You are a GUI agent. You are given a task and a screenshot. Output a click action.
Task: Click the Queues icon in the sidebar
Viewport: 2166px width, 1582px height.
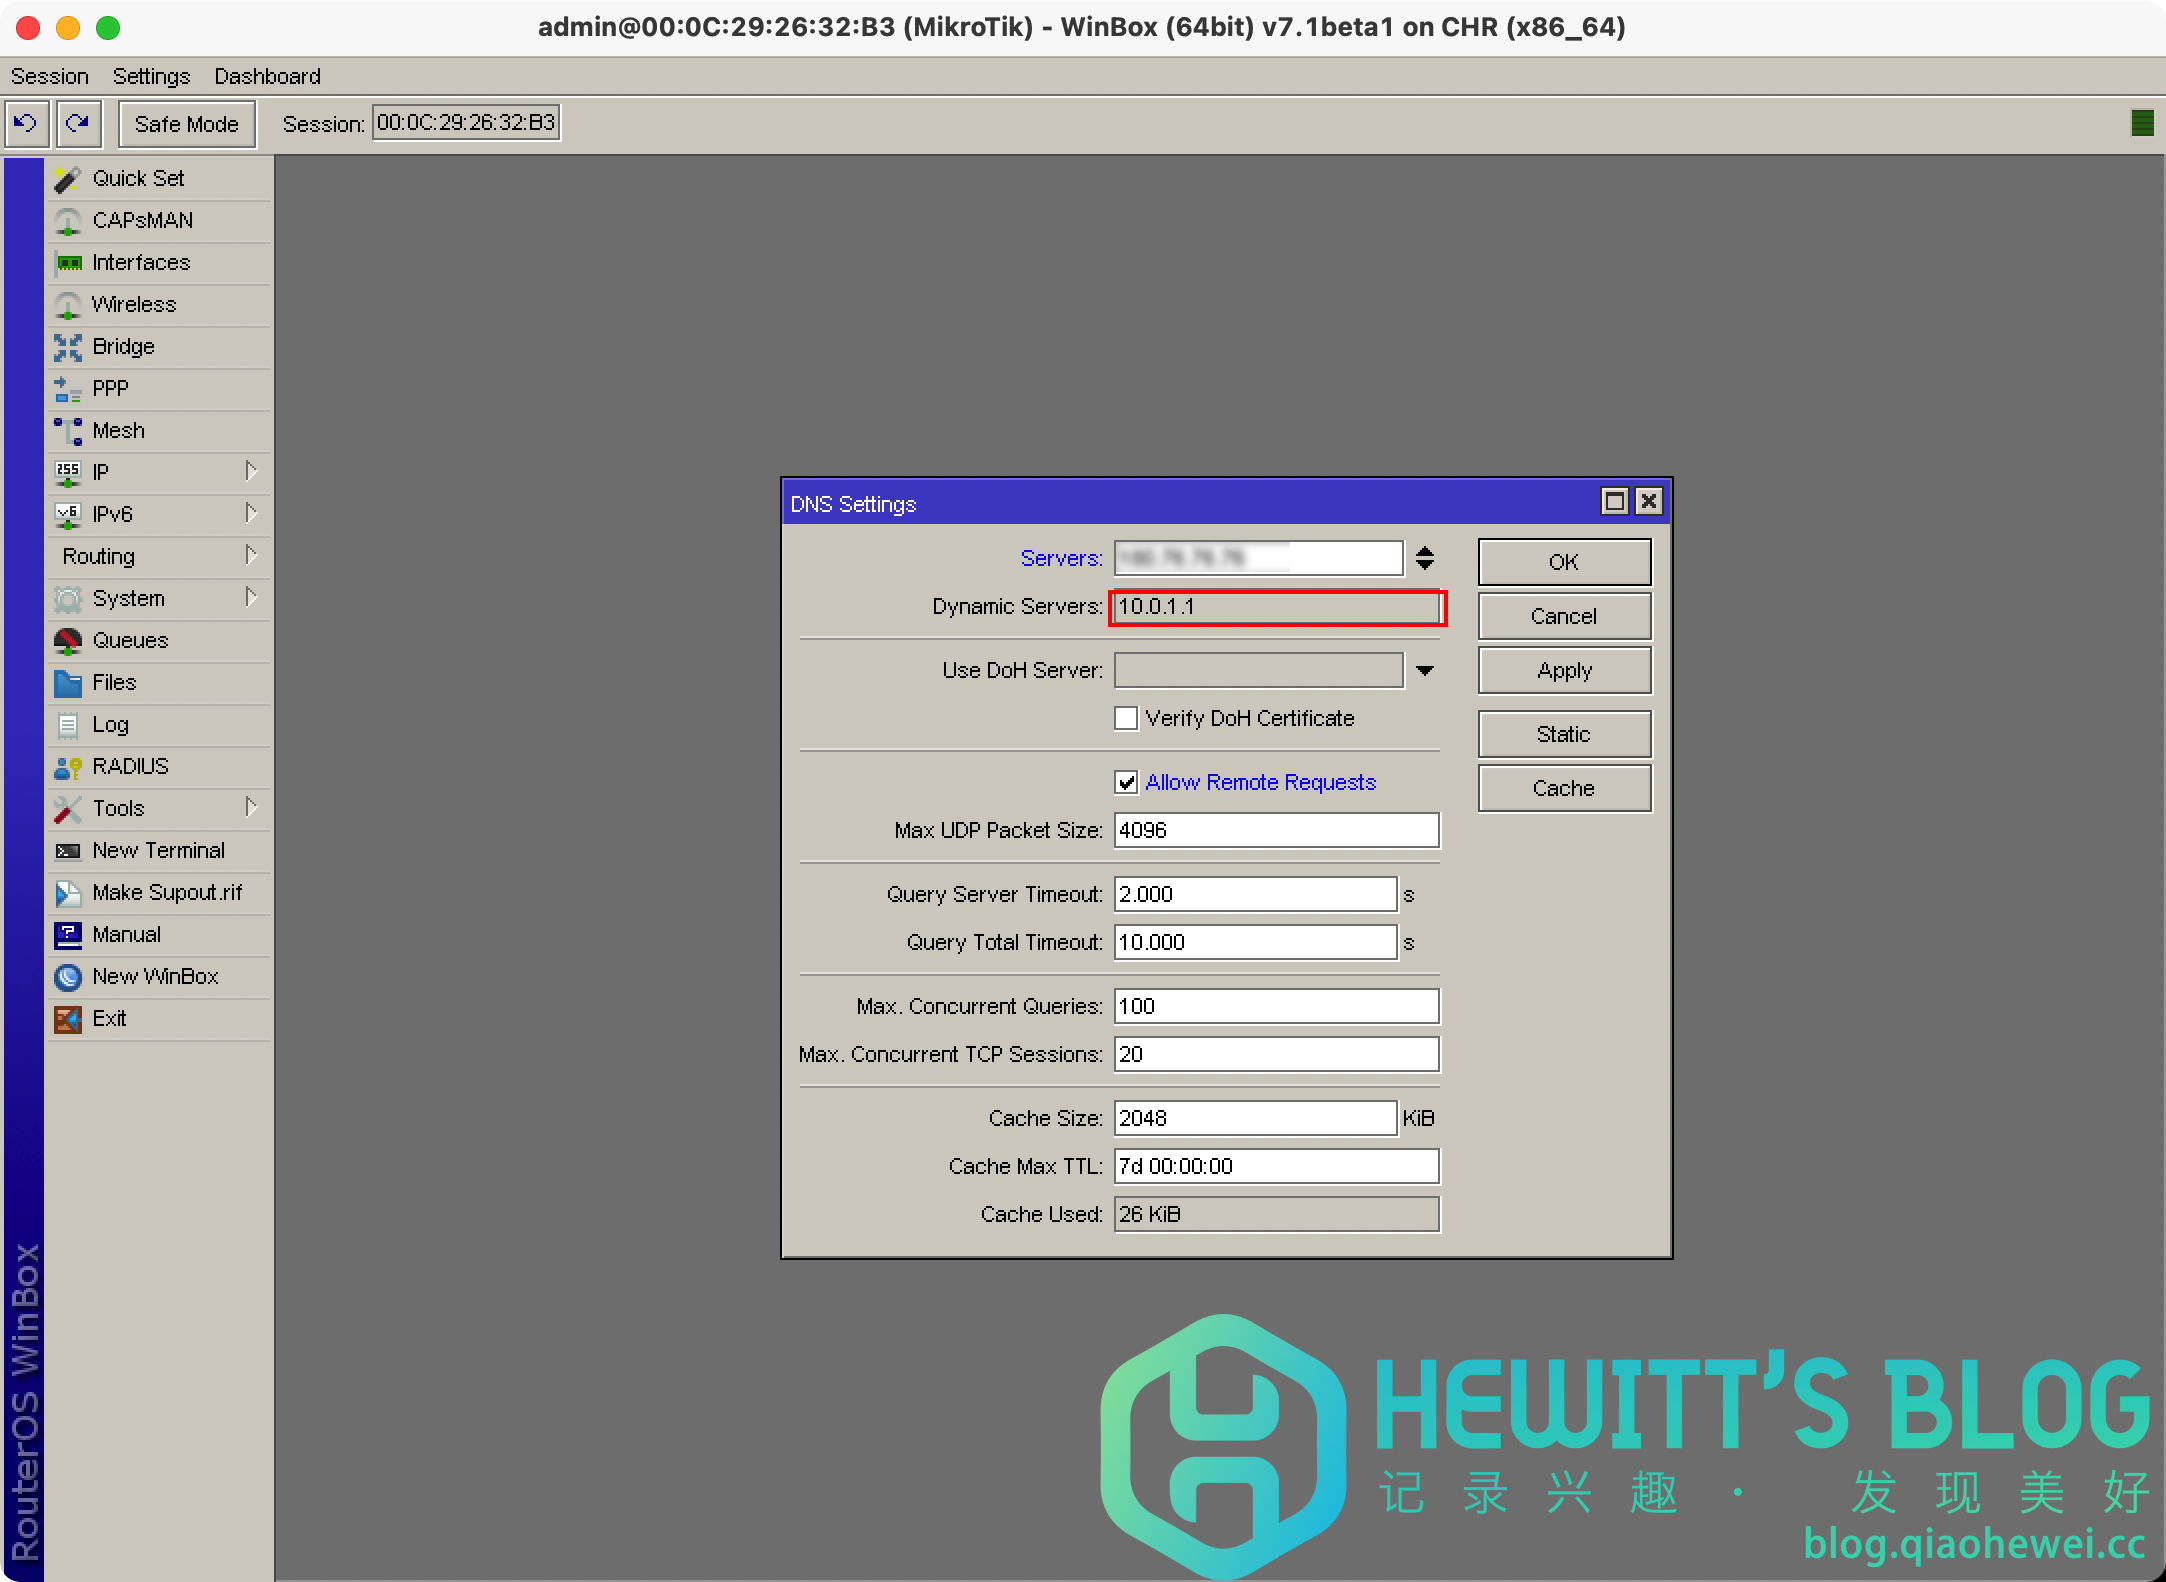(68, 641)
